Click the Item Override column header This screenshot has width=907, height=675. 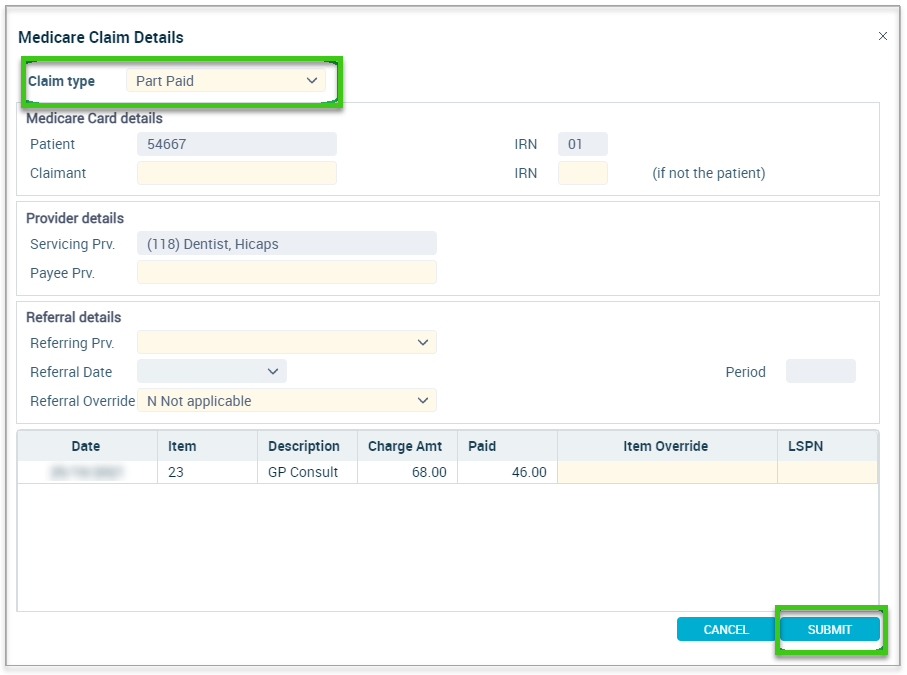(x=668, y=446)
